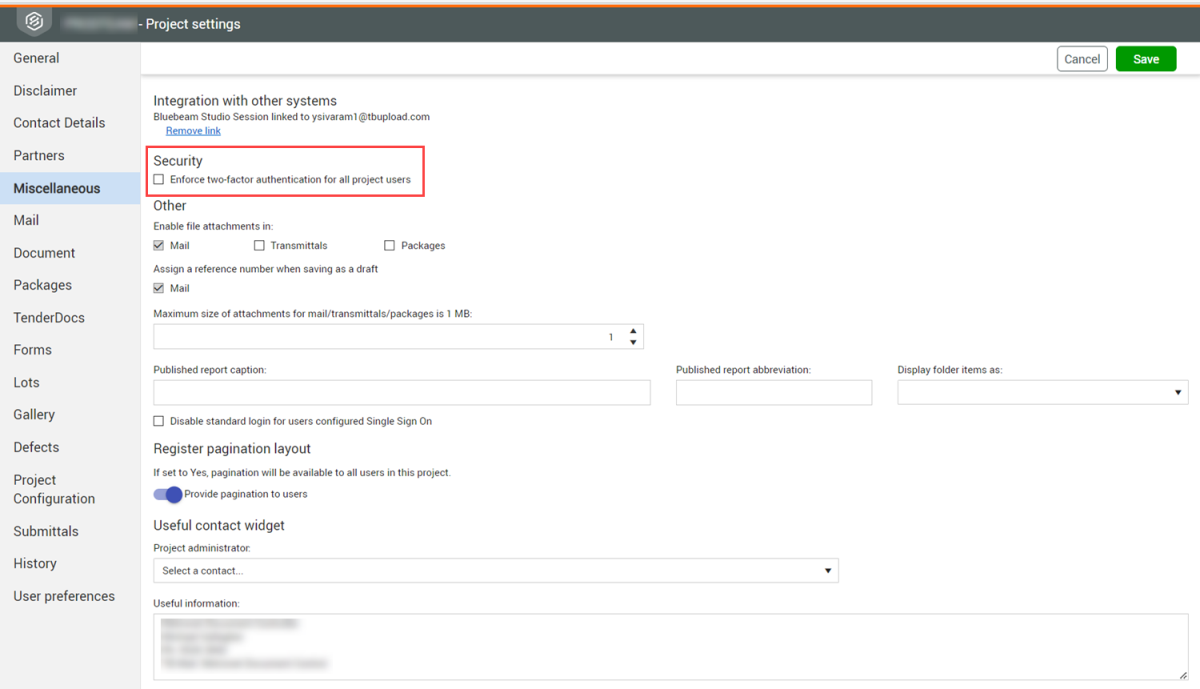Screen dimensions: 1200x689
Task: Enable two-factor authentication checkbox
Action: pos(159,180)
